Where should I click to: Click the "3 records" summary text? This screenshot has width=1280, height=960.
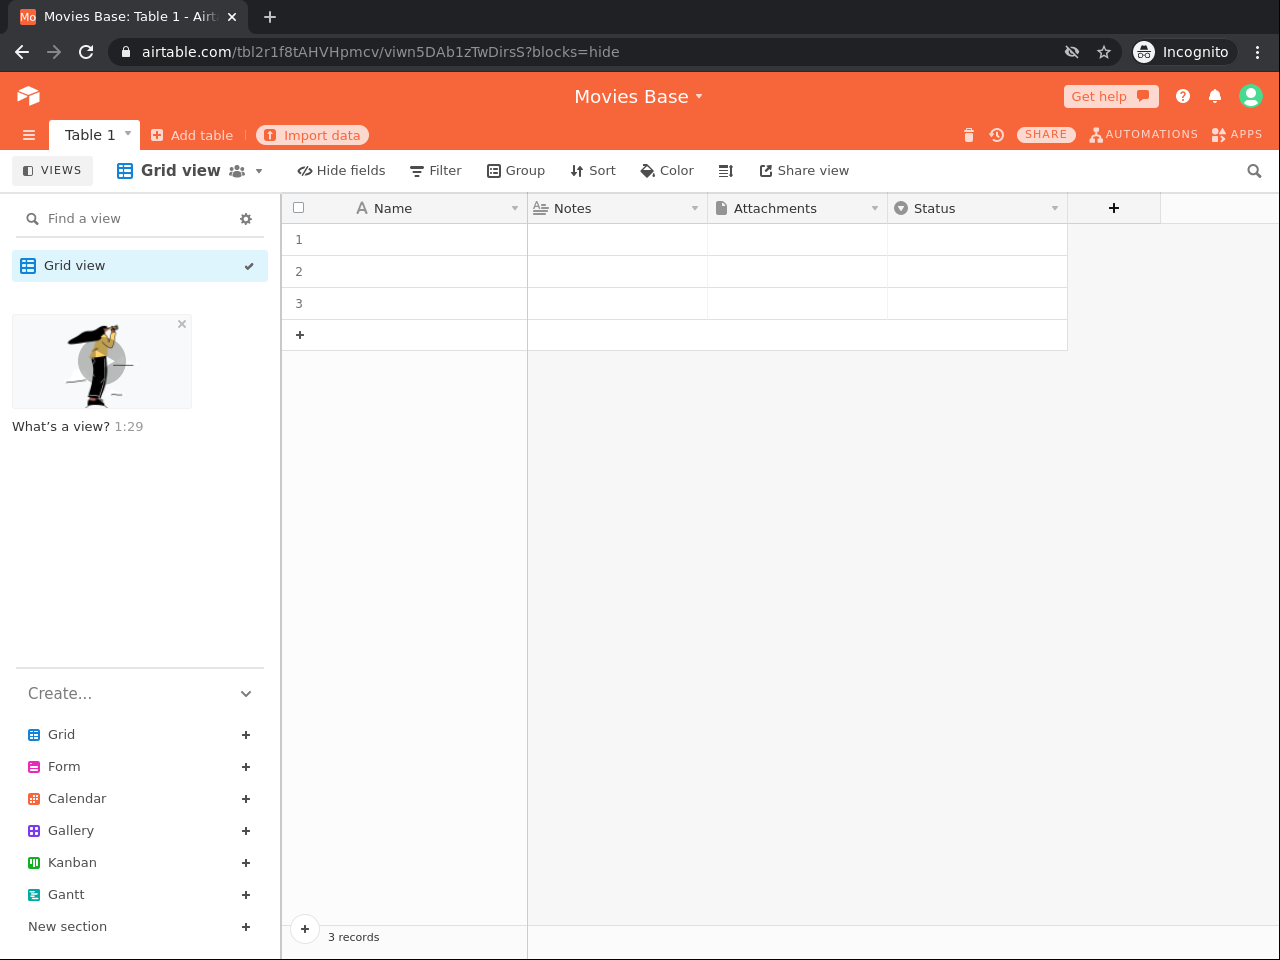pos(354,938)
